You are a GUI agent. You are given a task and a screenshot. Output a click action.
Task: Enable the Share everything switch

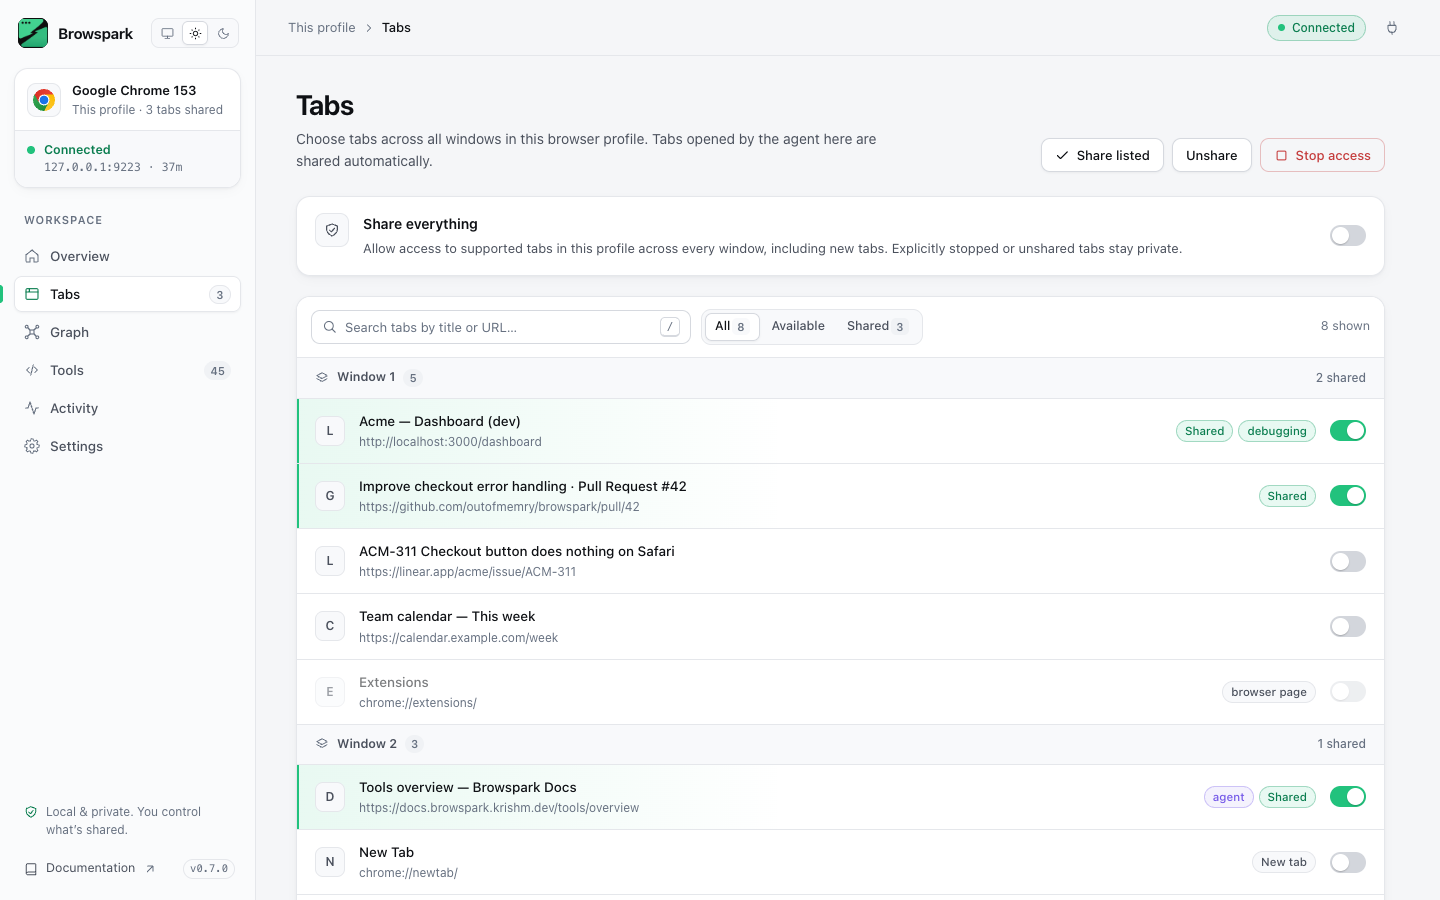[x=1348, y=236]
